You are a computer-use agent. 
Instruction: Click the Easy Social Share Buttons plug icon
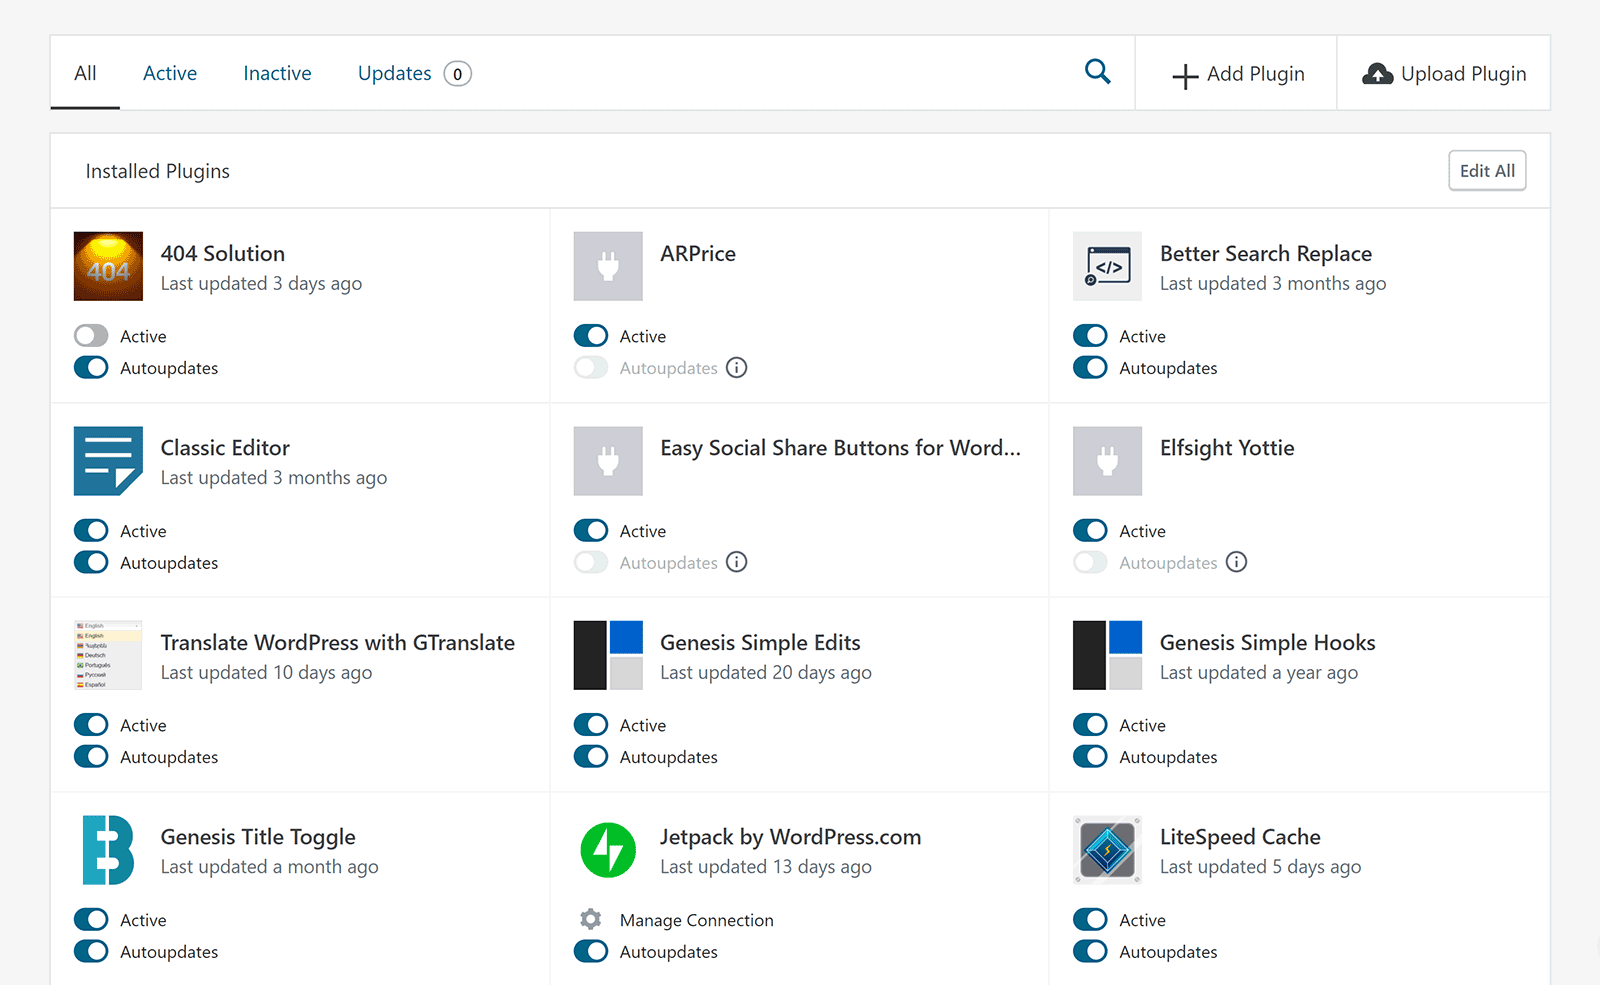(x=608, y=461)
